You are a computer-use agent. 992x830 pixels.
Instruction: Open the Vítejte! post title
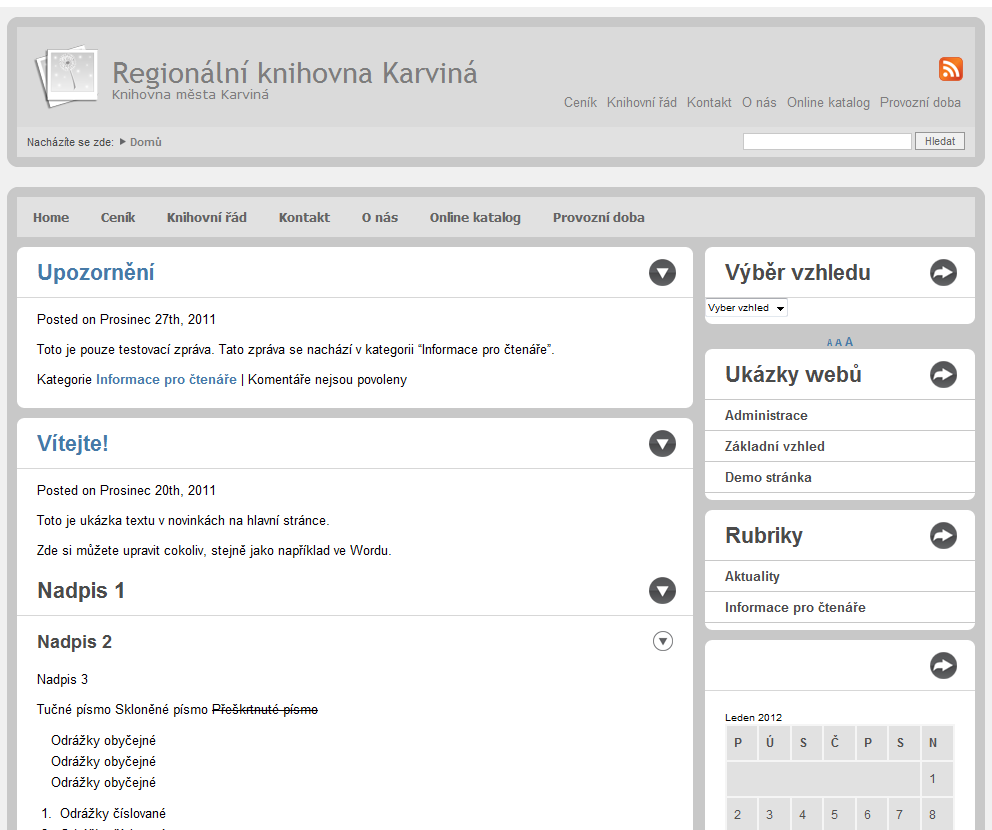click(x=73, y=443)
